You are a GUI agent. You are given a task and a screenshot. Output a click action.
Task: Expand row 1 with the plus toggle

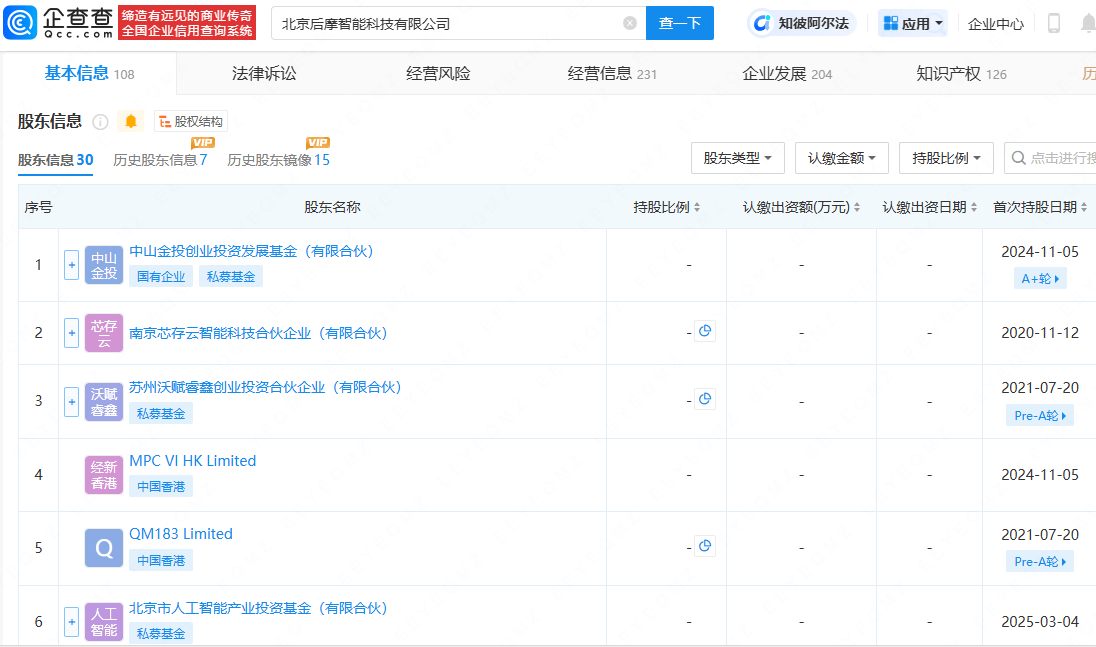(71, 265)
